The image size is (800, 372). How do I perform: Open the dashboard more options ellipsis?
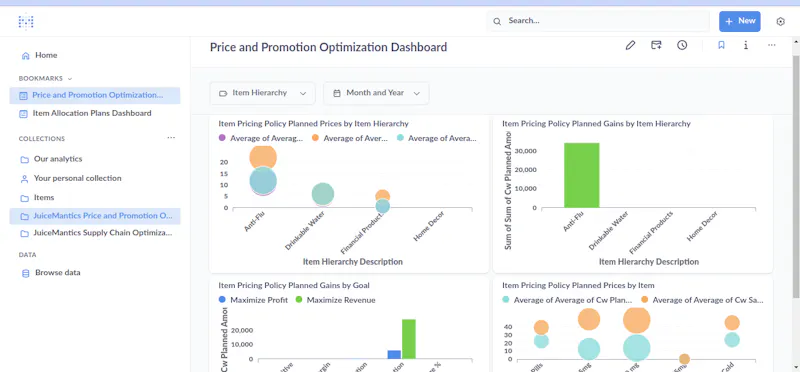[x=771, y=45]
